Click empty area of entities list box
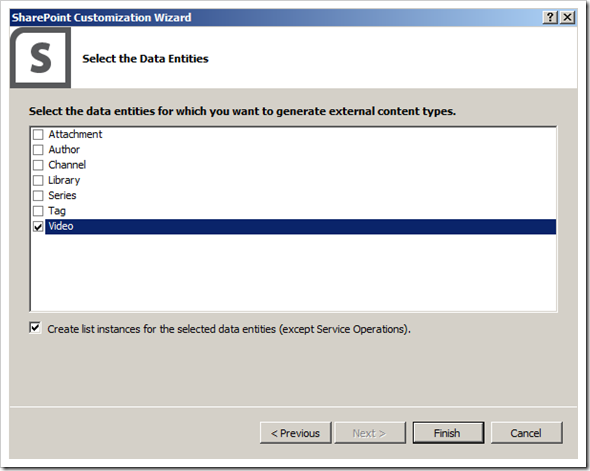 [x=293, y=273]
